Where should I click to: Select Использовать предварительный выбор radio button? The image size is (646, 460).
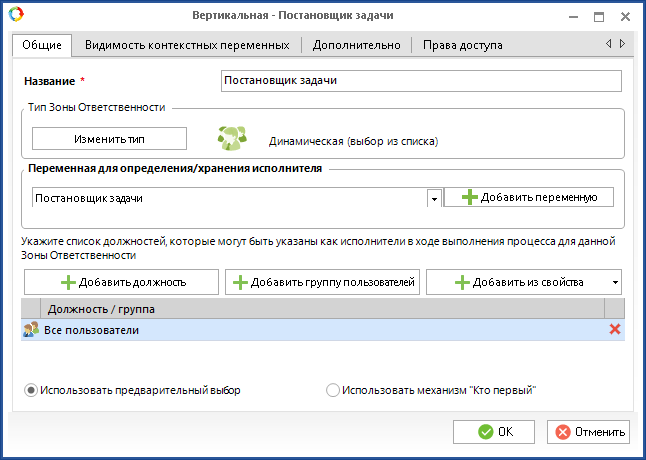[x=32, y=390]
